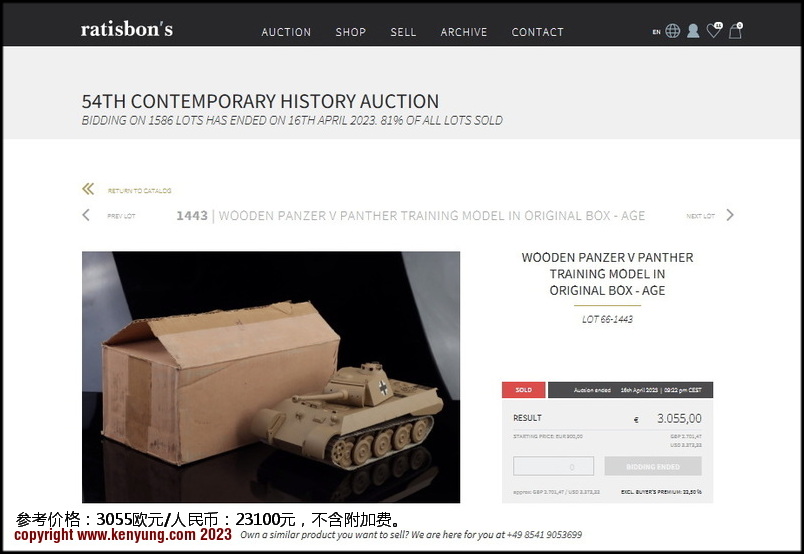
Task: Click the Prev Lot link
Action: point(121,216)
